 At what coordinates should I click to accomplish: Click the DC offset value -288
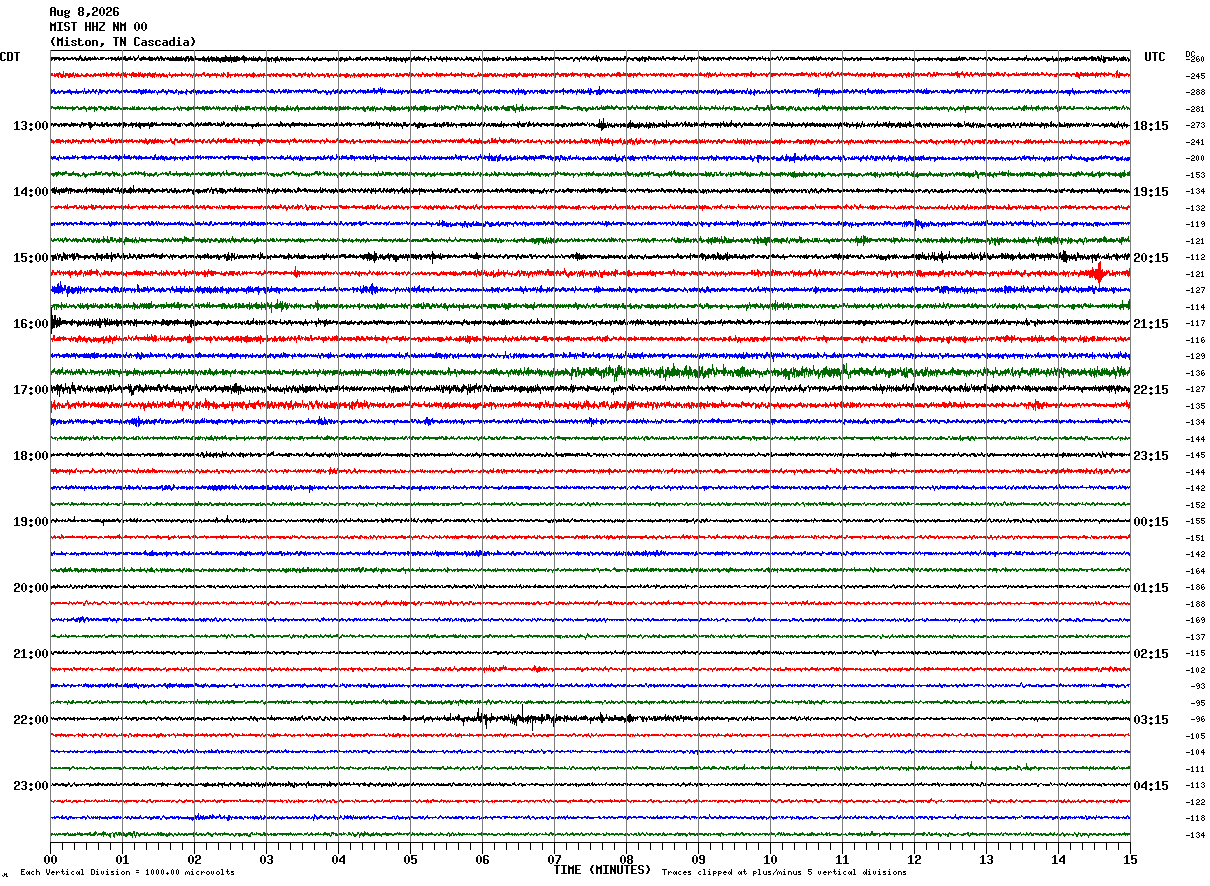pos(1195,92)
